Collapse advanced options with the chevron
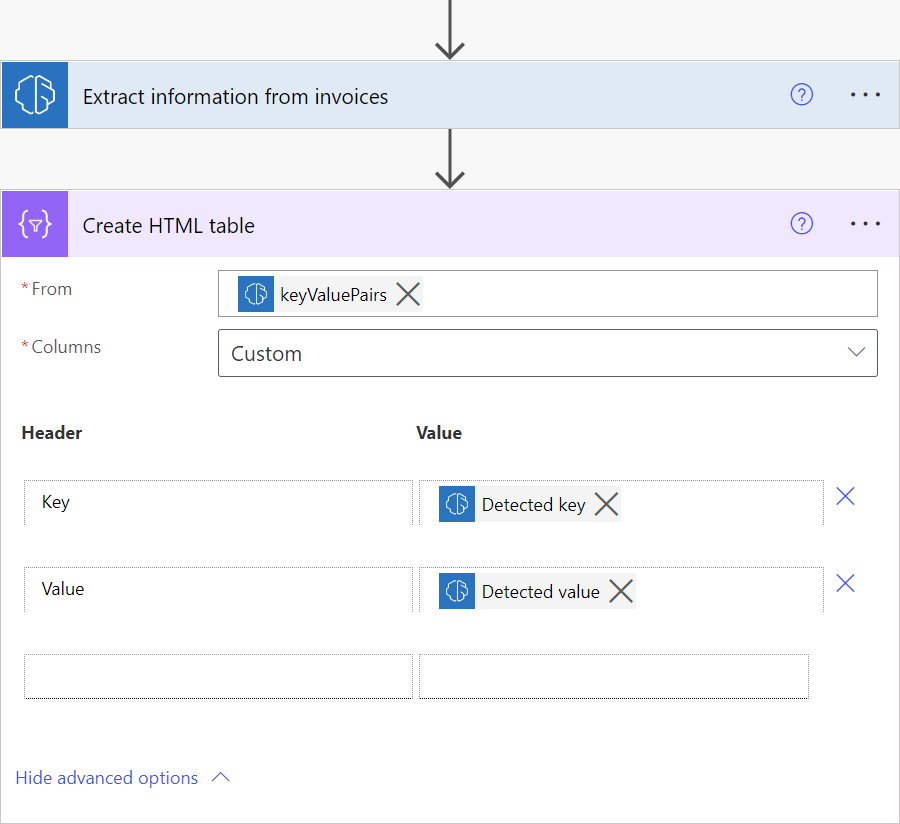This screenshot has height=824, width=900. coord(220,777)
